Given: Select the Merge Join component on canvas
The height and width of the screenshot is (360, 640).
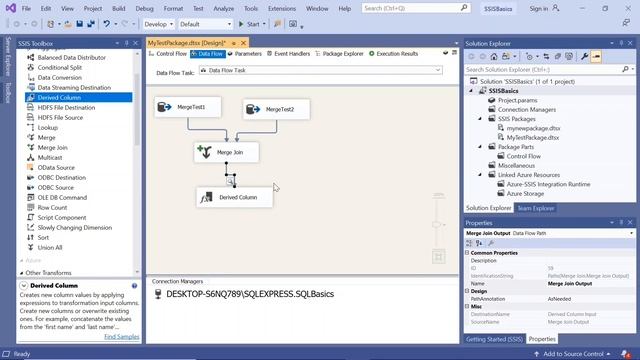Looking at the screenshot, I should (x=226, y=152).
